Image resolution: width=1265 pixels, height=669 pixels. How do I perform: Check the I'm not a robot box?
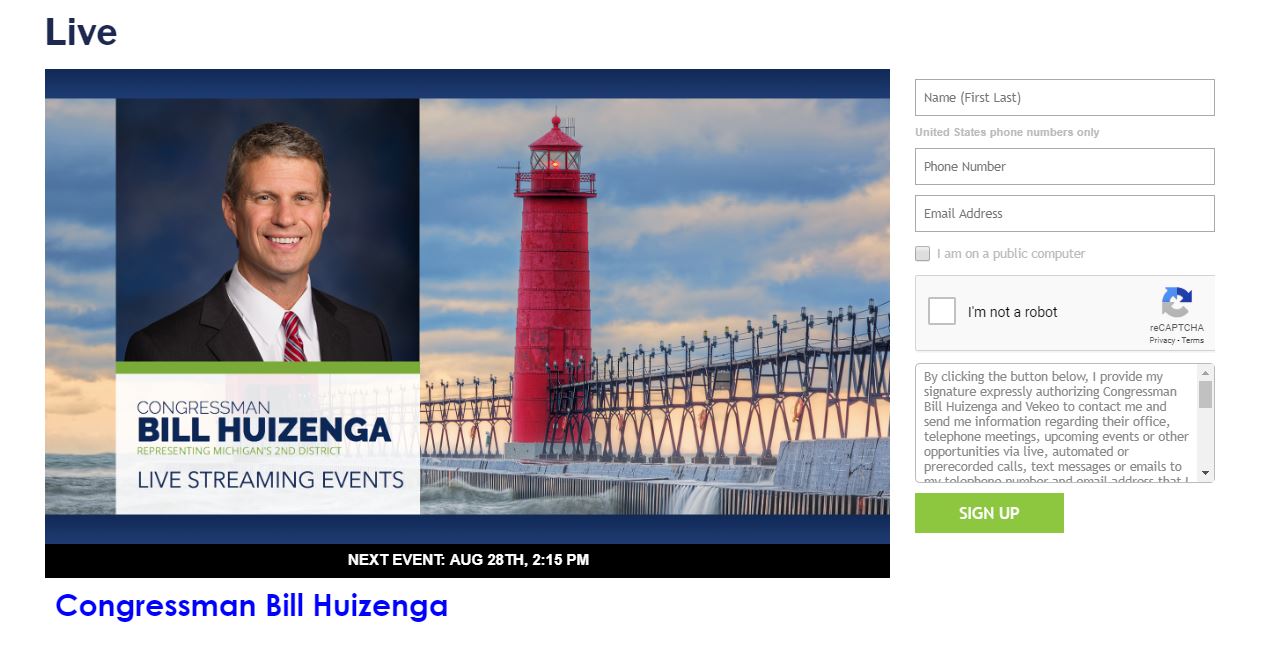tap(942, 311)
